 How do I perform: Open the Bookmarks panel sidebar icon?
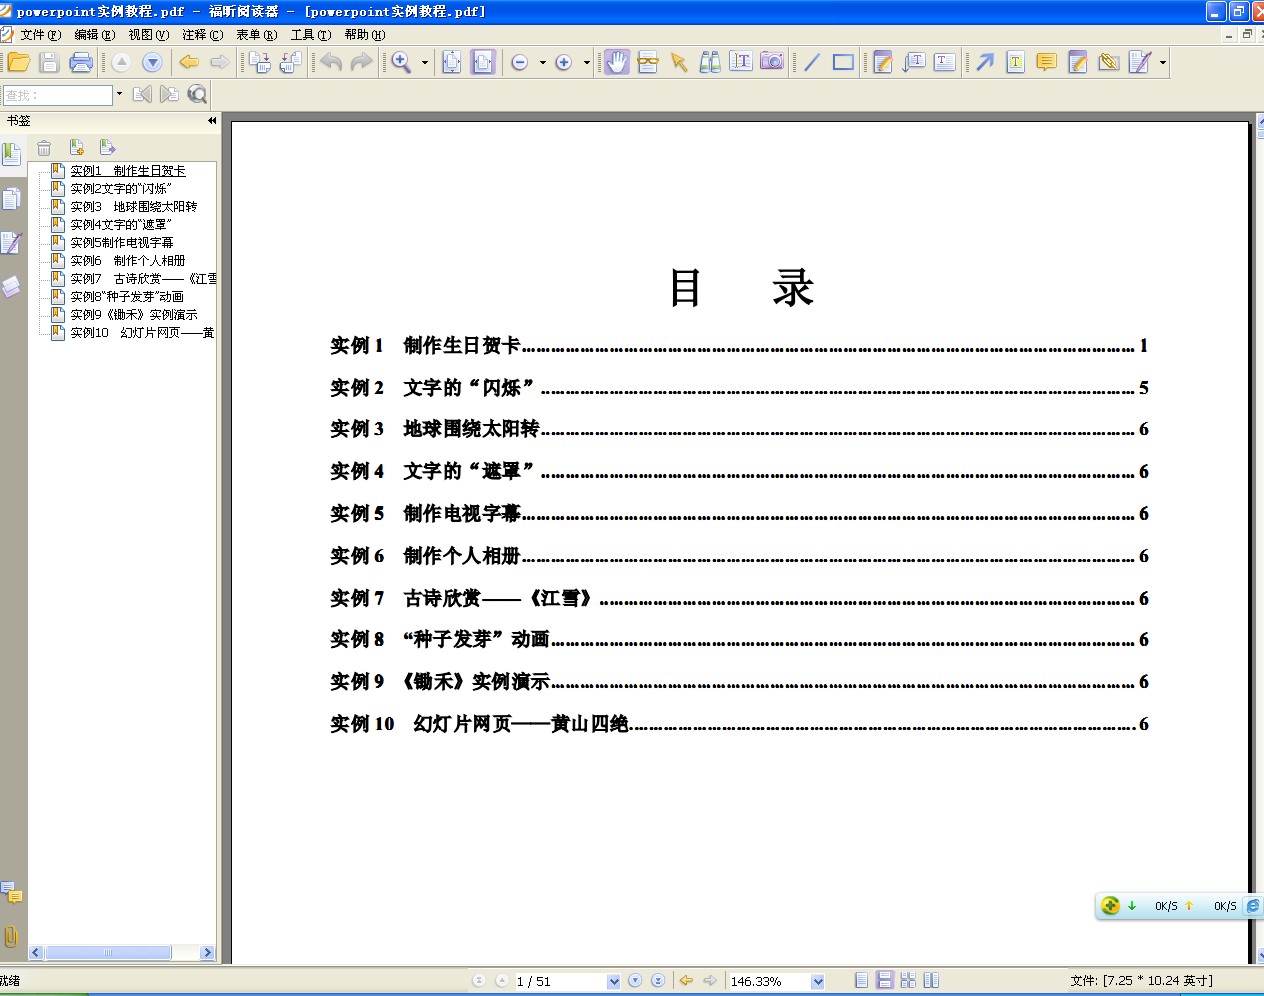(x=11, y=154)
